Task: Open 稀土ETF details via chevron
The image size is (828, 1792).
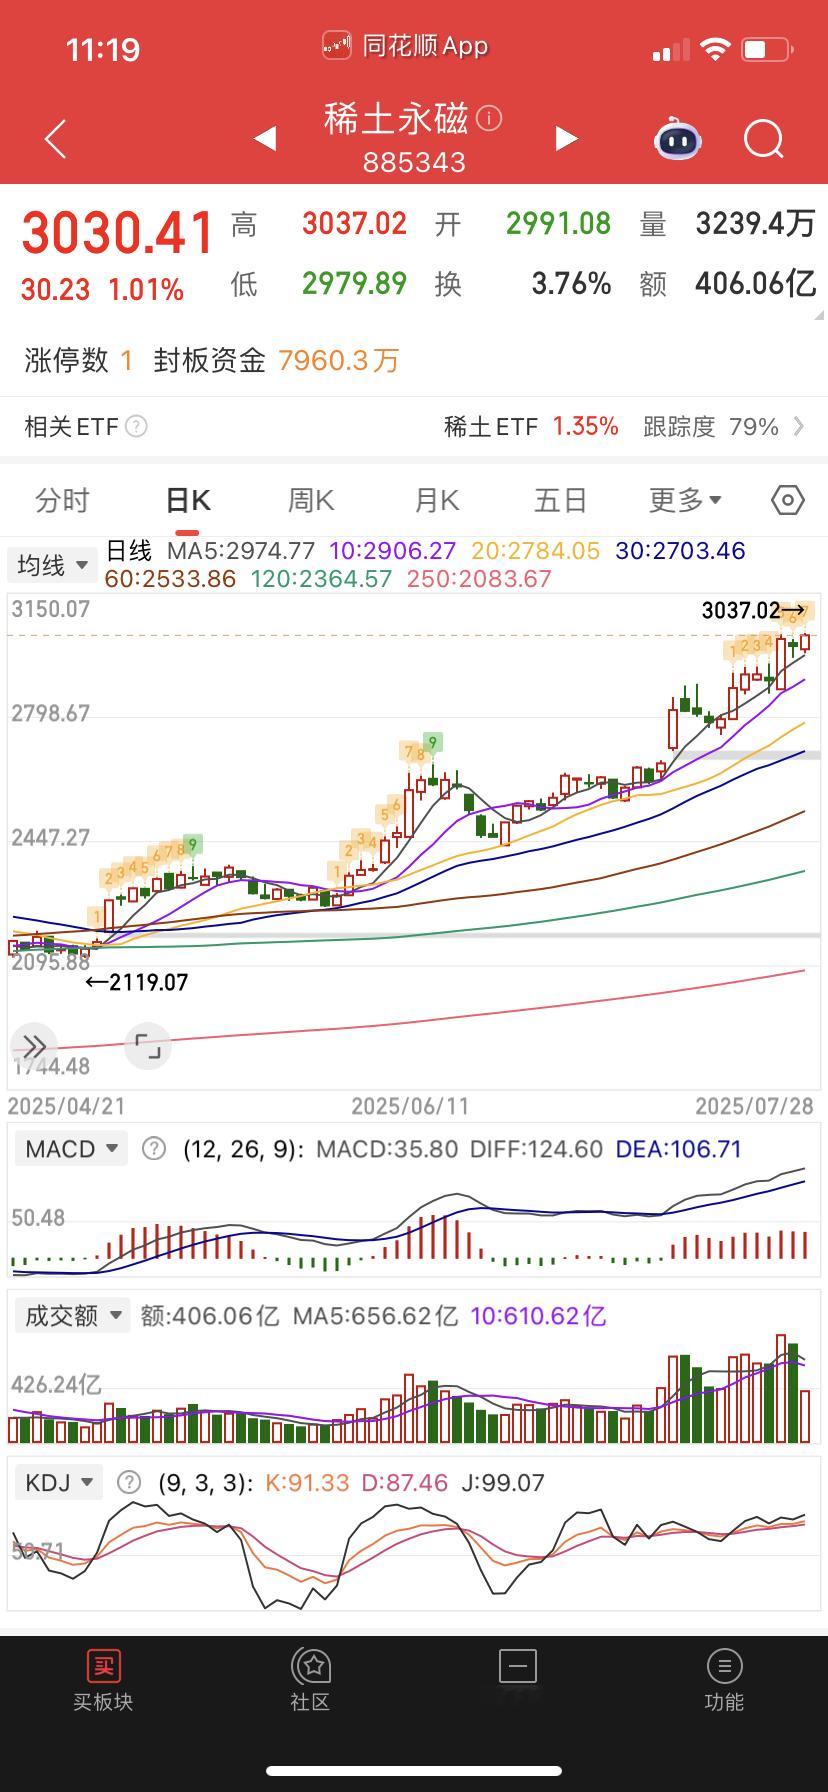Action: tap(799, 427)
